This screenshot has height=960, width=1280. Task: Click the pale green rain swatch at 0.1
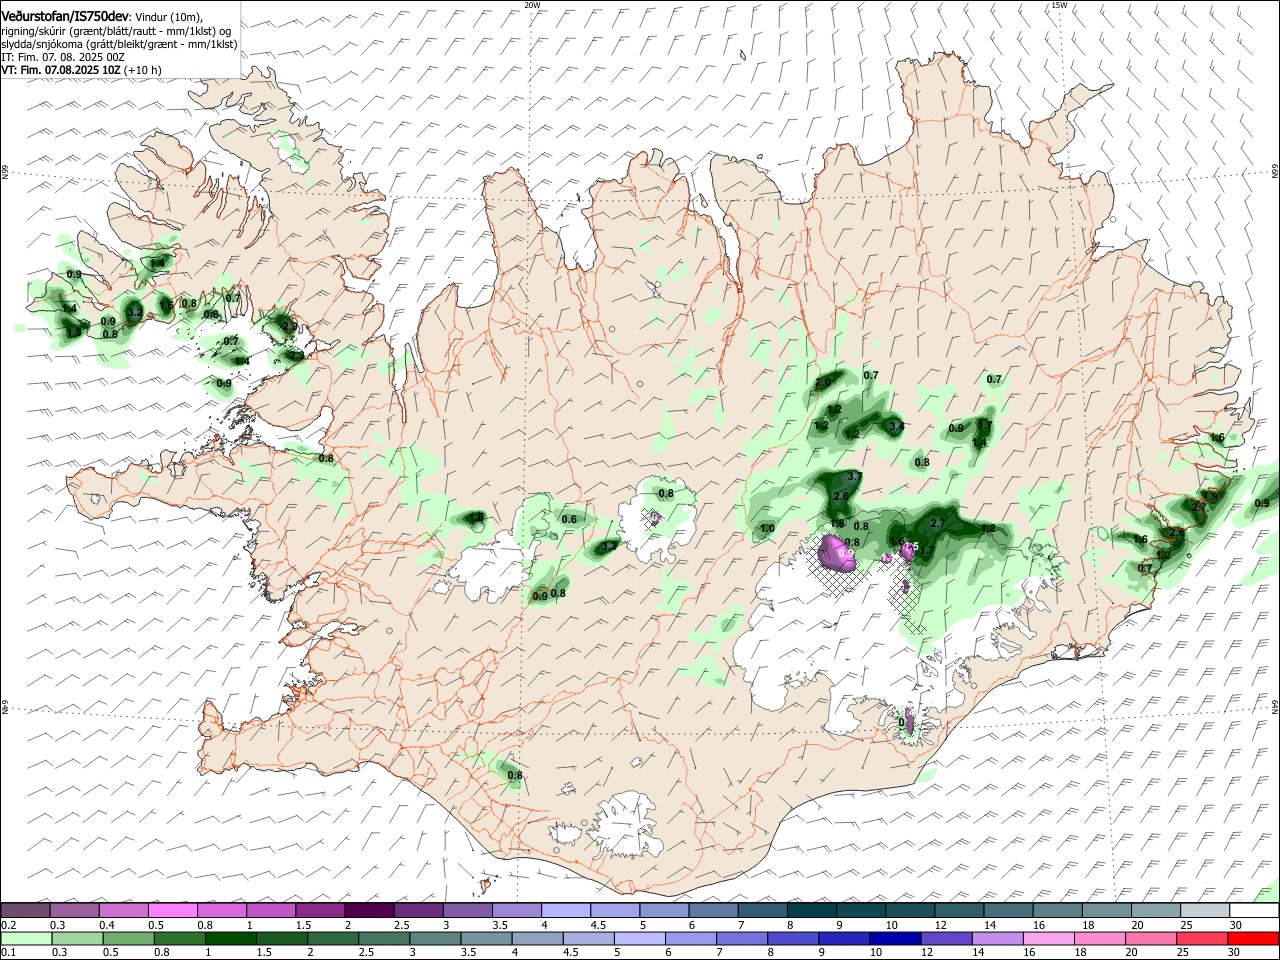pos(25,938)
